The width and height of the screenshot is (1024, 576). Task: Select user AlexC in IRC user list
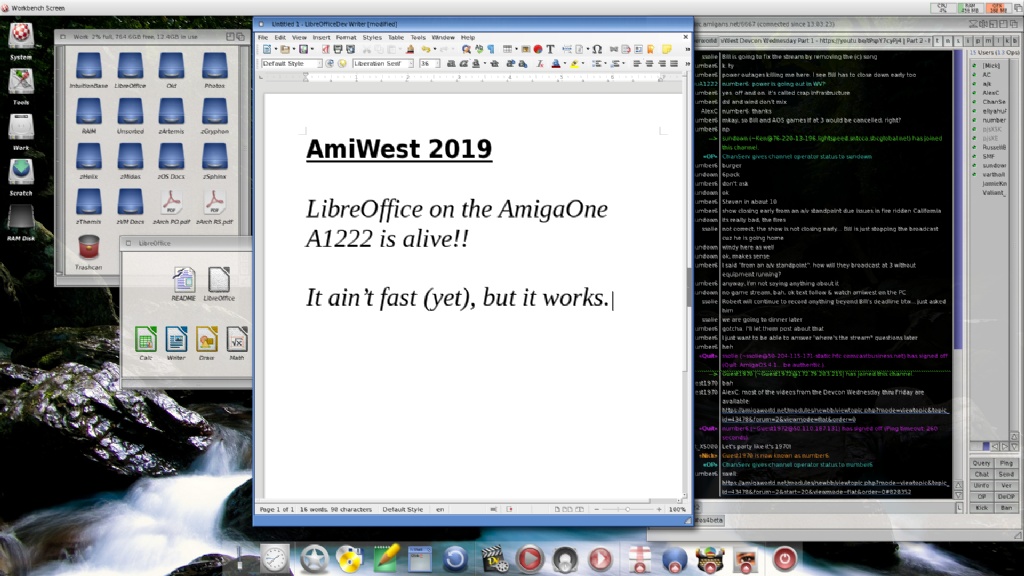(x=990, y=93)
